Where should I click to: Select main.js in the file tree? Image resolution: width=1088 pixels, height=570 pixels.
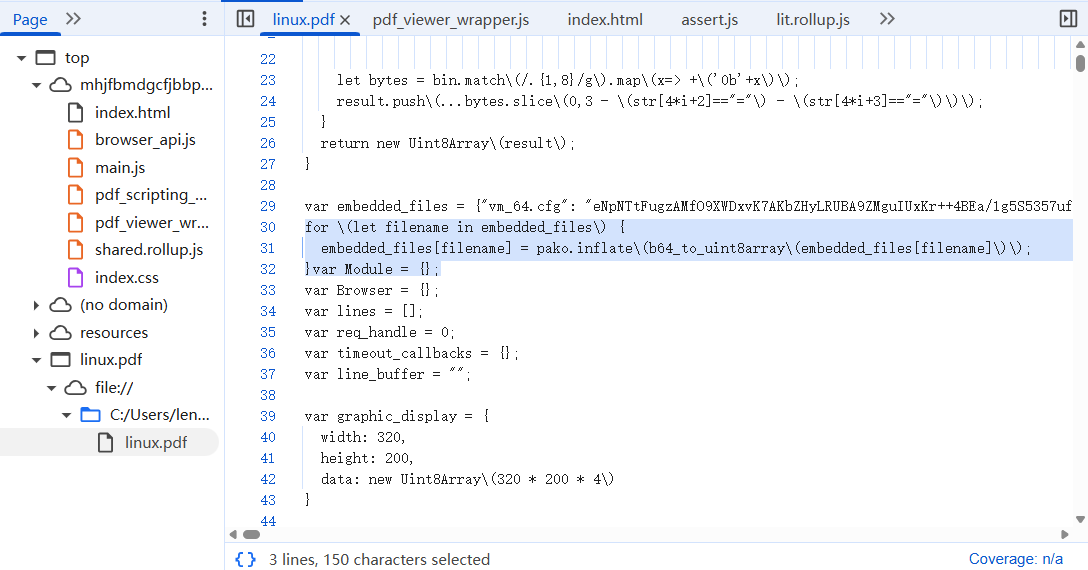(120, 167)
